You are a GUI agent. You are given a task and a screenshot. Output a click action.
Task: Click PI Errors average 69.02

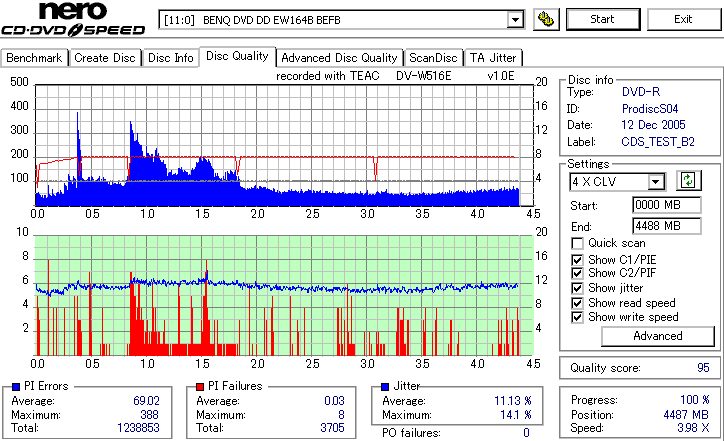click(146, 401)
